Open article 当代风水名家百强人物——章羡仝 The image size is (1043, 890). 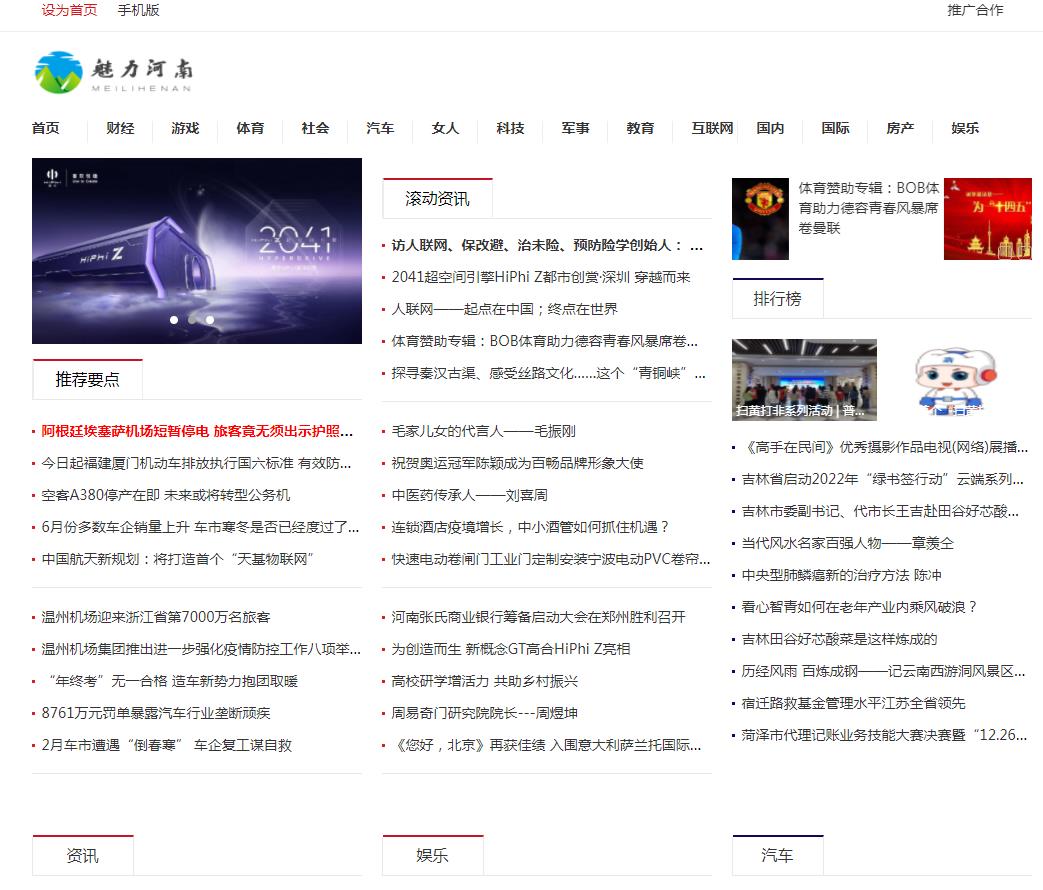848,543
